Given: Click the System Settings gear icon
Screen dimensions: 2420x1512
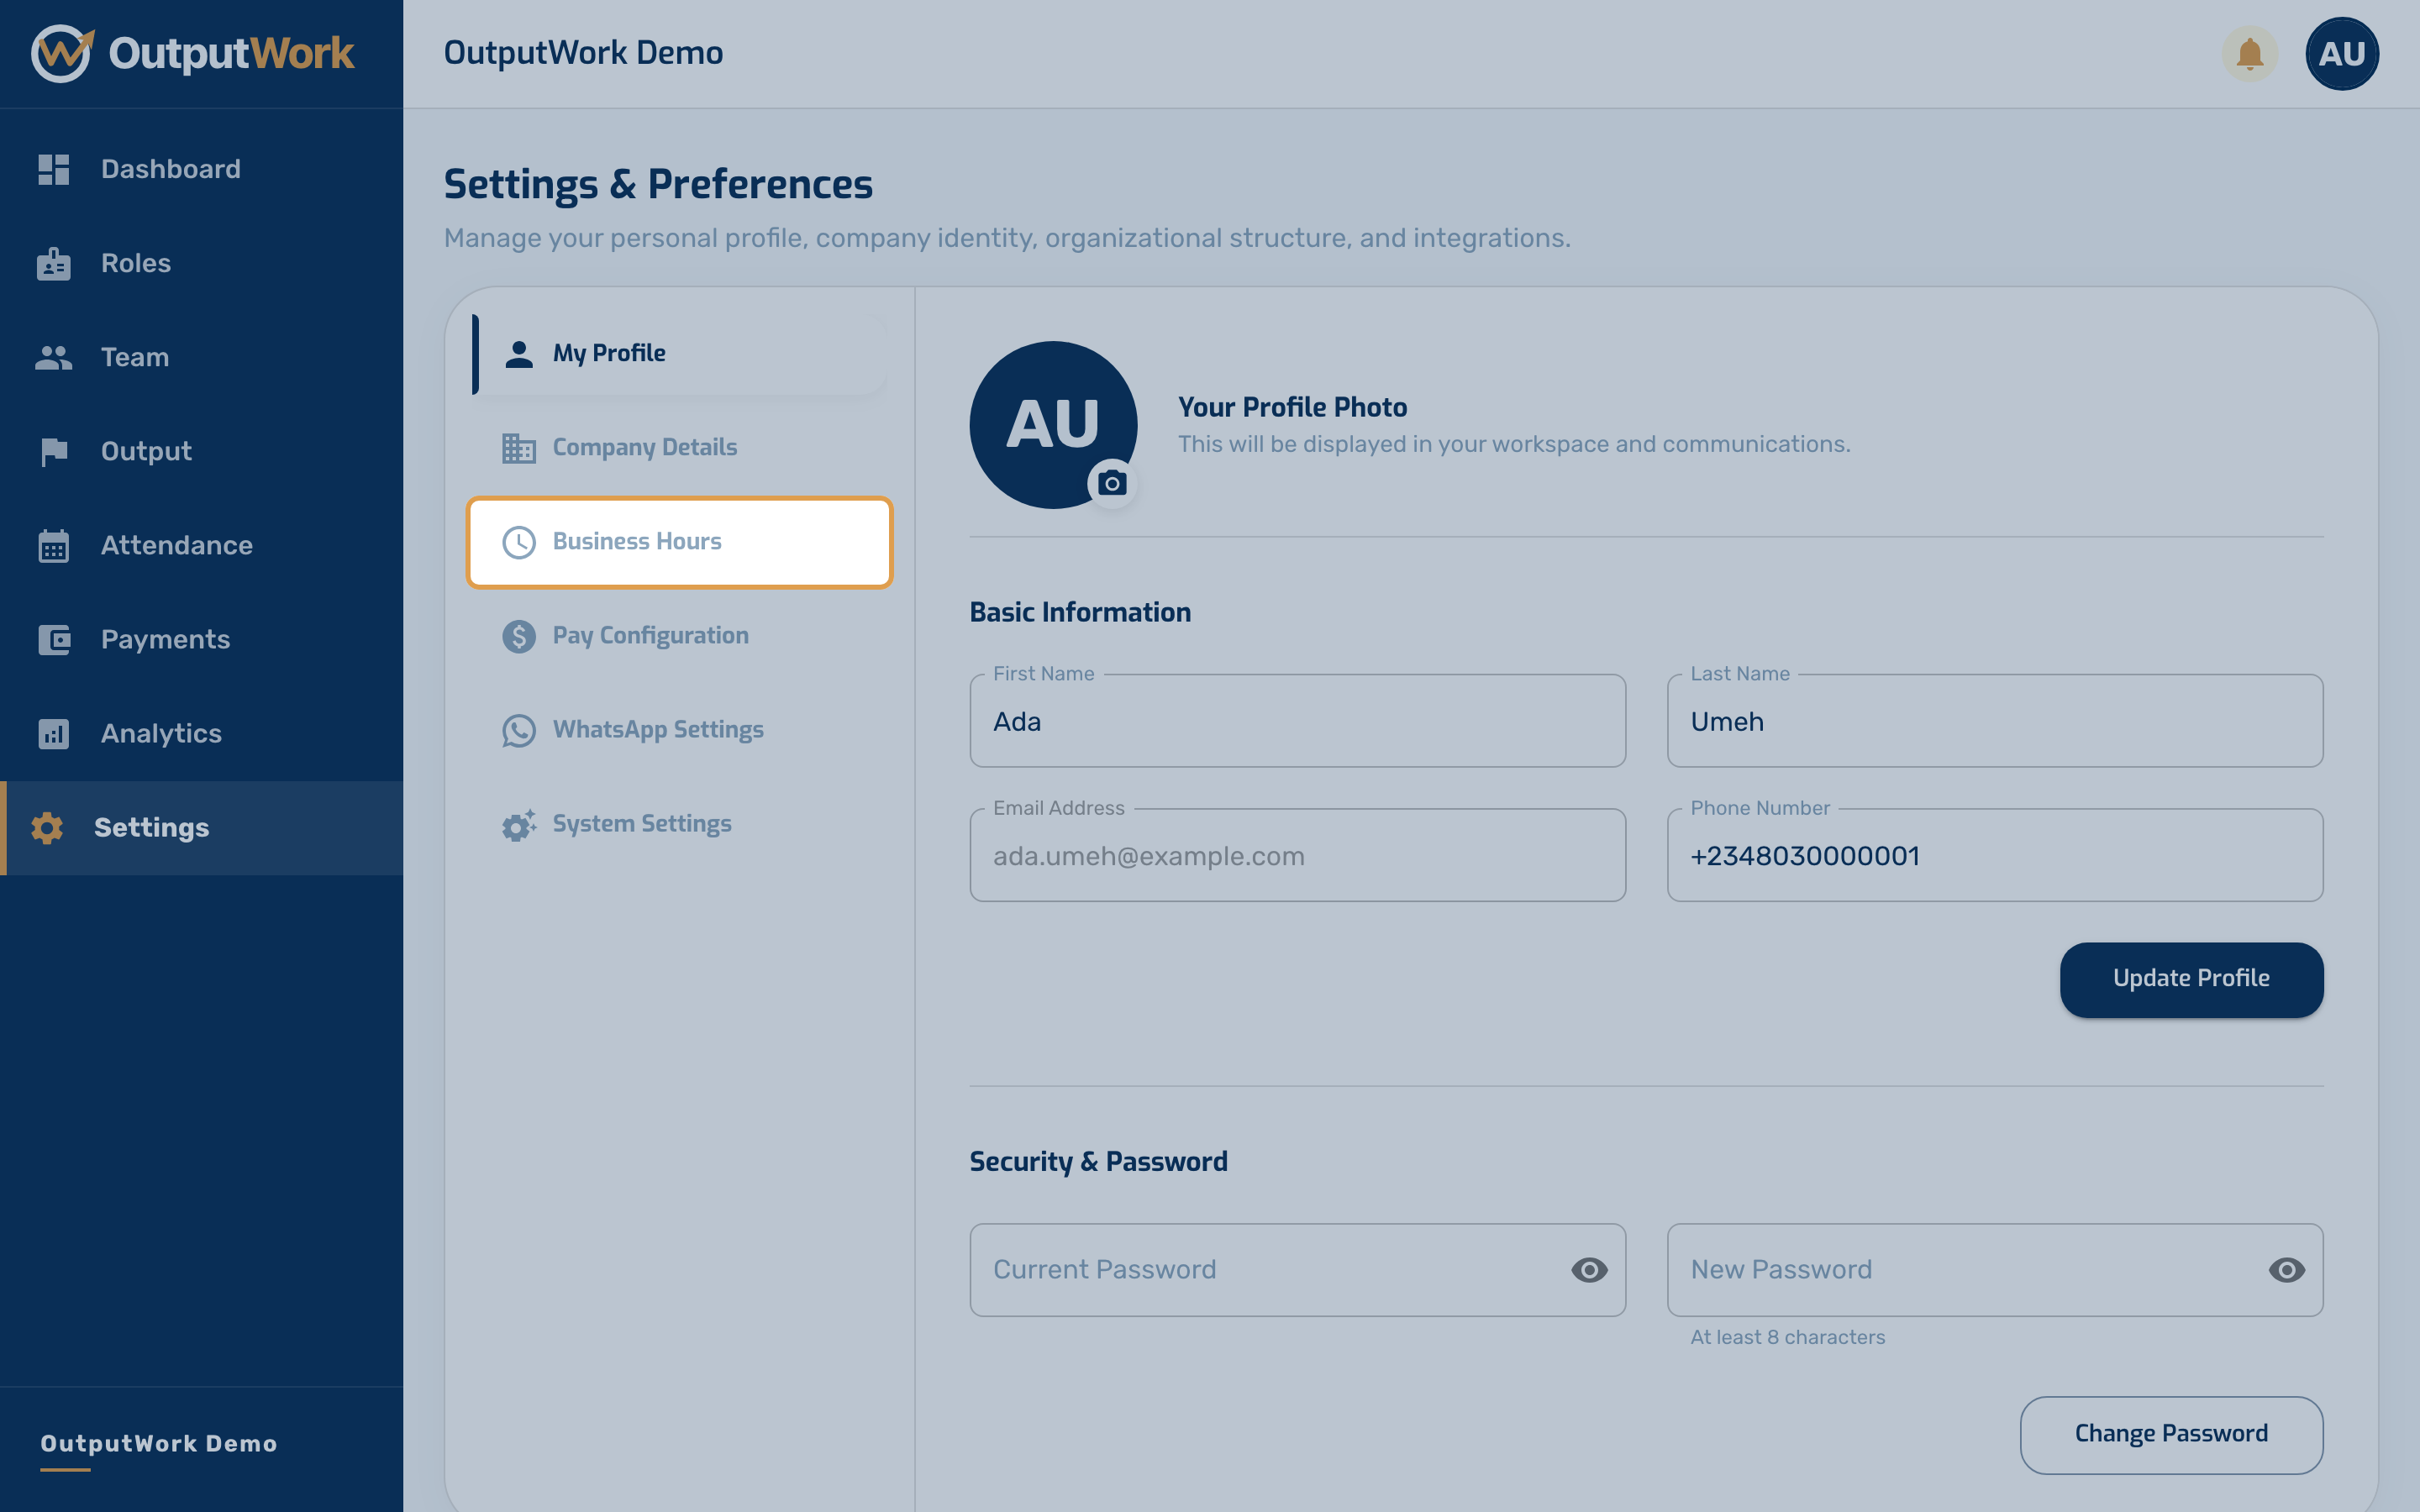Looking at the screenshot, I should click(518, 825).
